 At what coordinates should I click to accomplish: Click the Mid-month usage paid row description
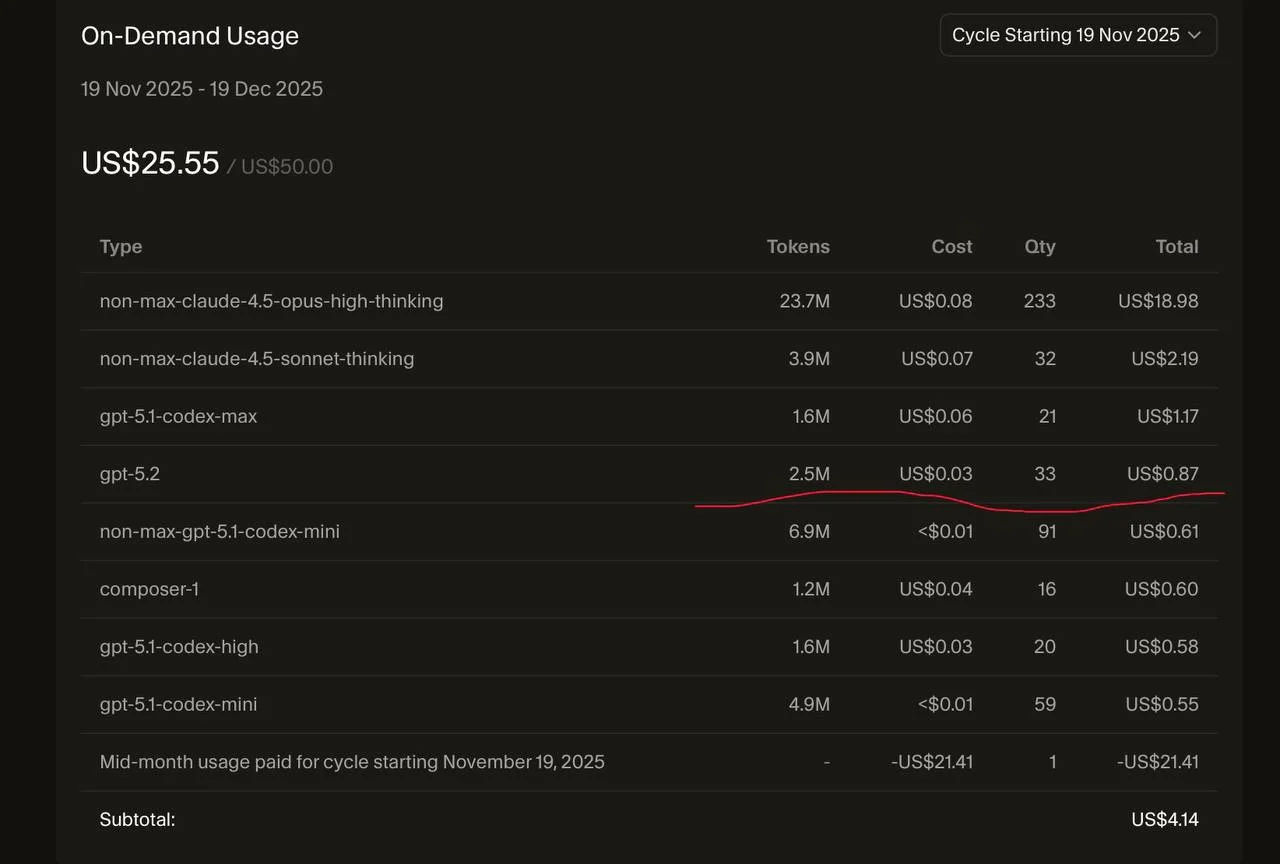point(352,762)
